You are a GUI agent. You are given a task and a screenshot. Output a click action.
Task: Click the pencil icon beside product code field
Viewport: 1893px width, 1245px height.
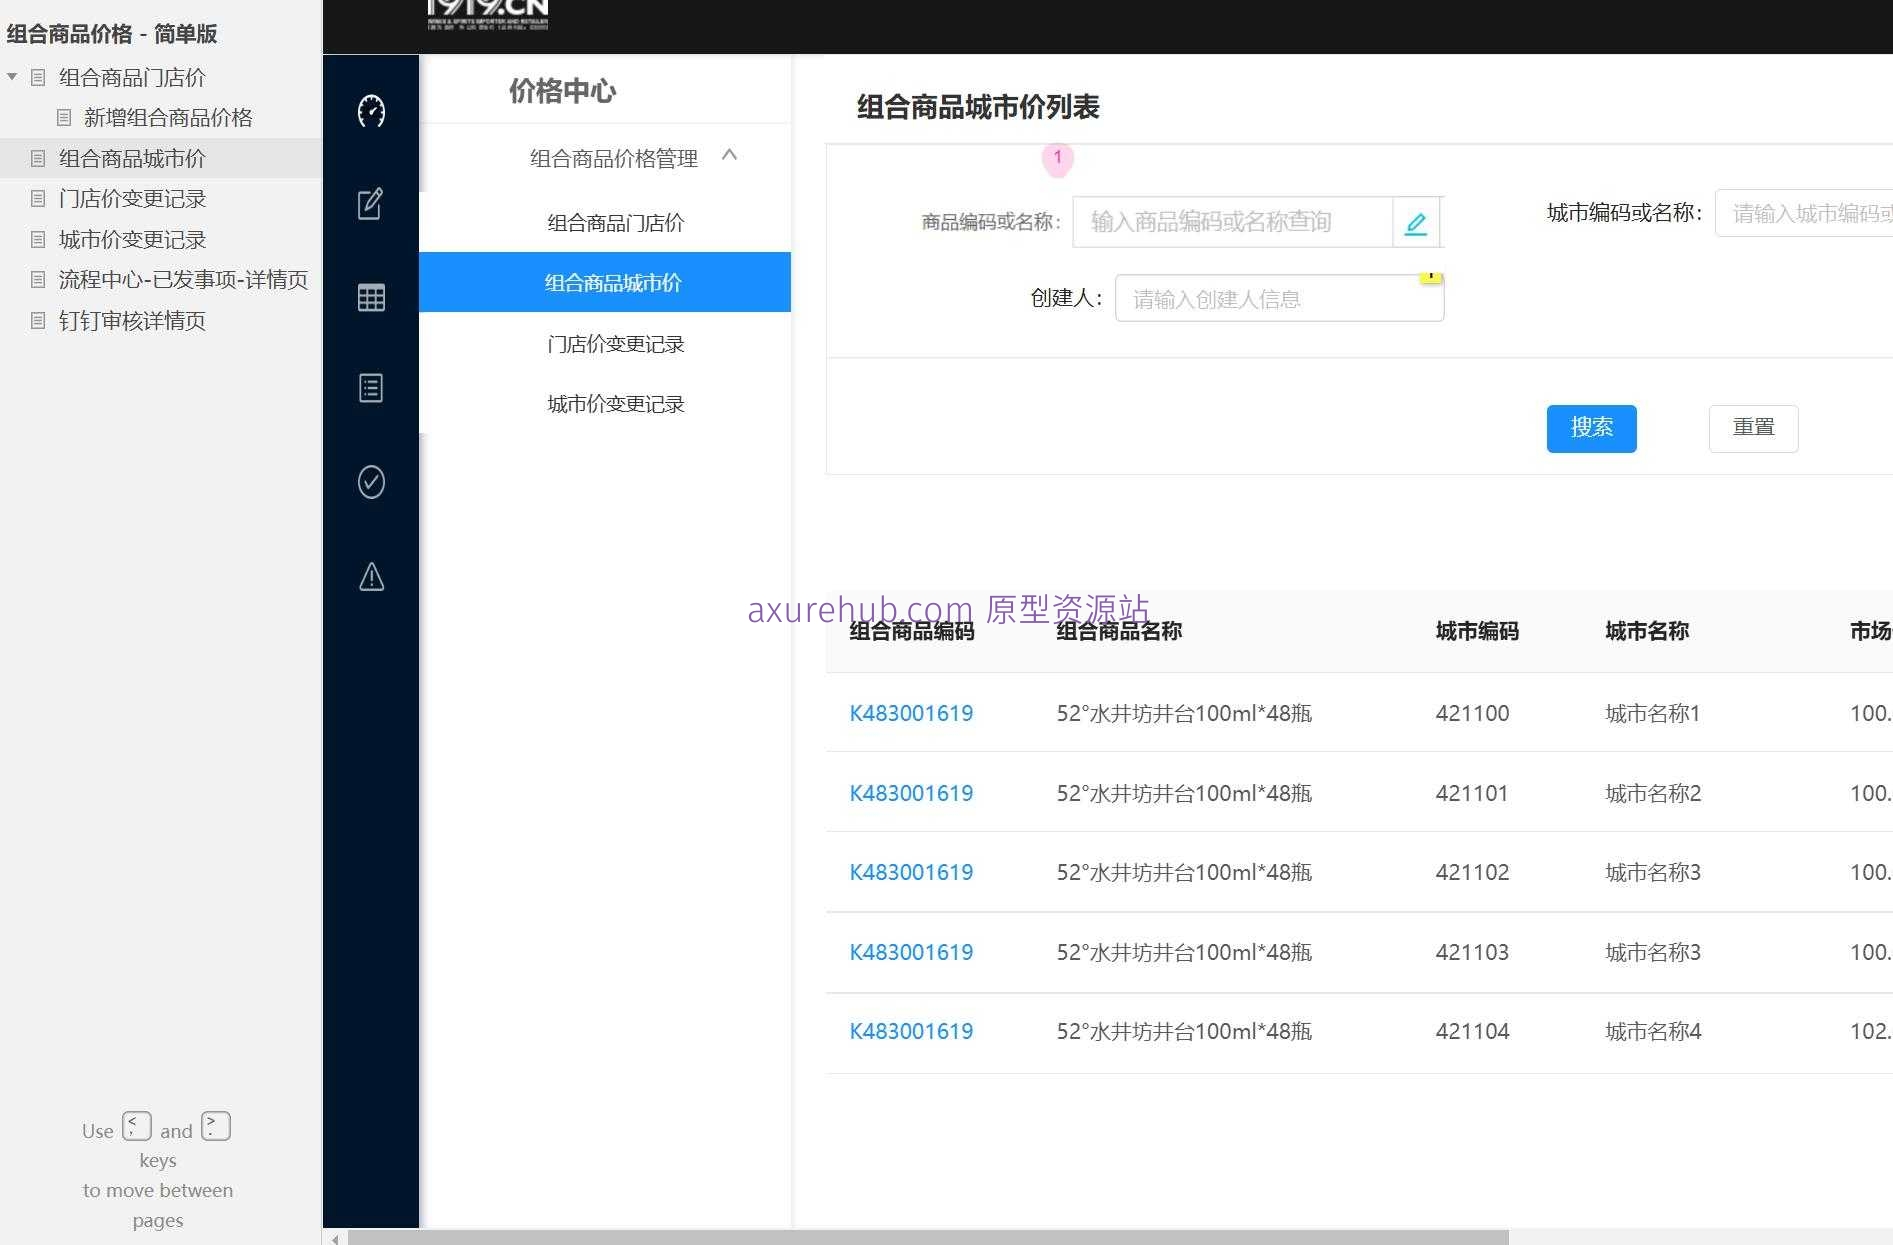(x=1416, y=222)
